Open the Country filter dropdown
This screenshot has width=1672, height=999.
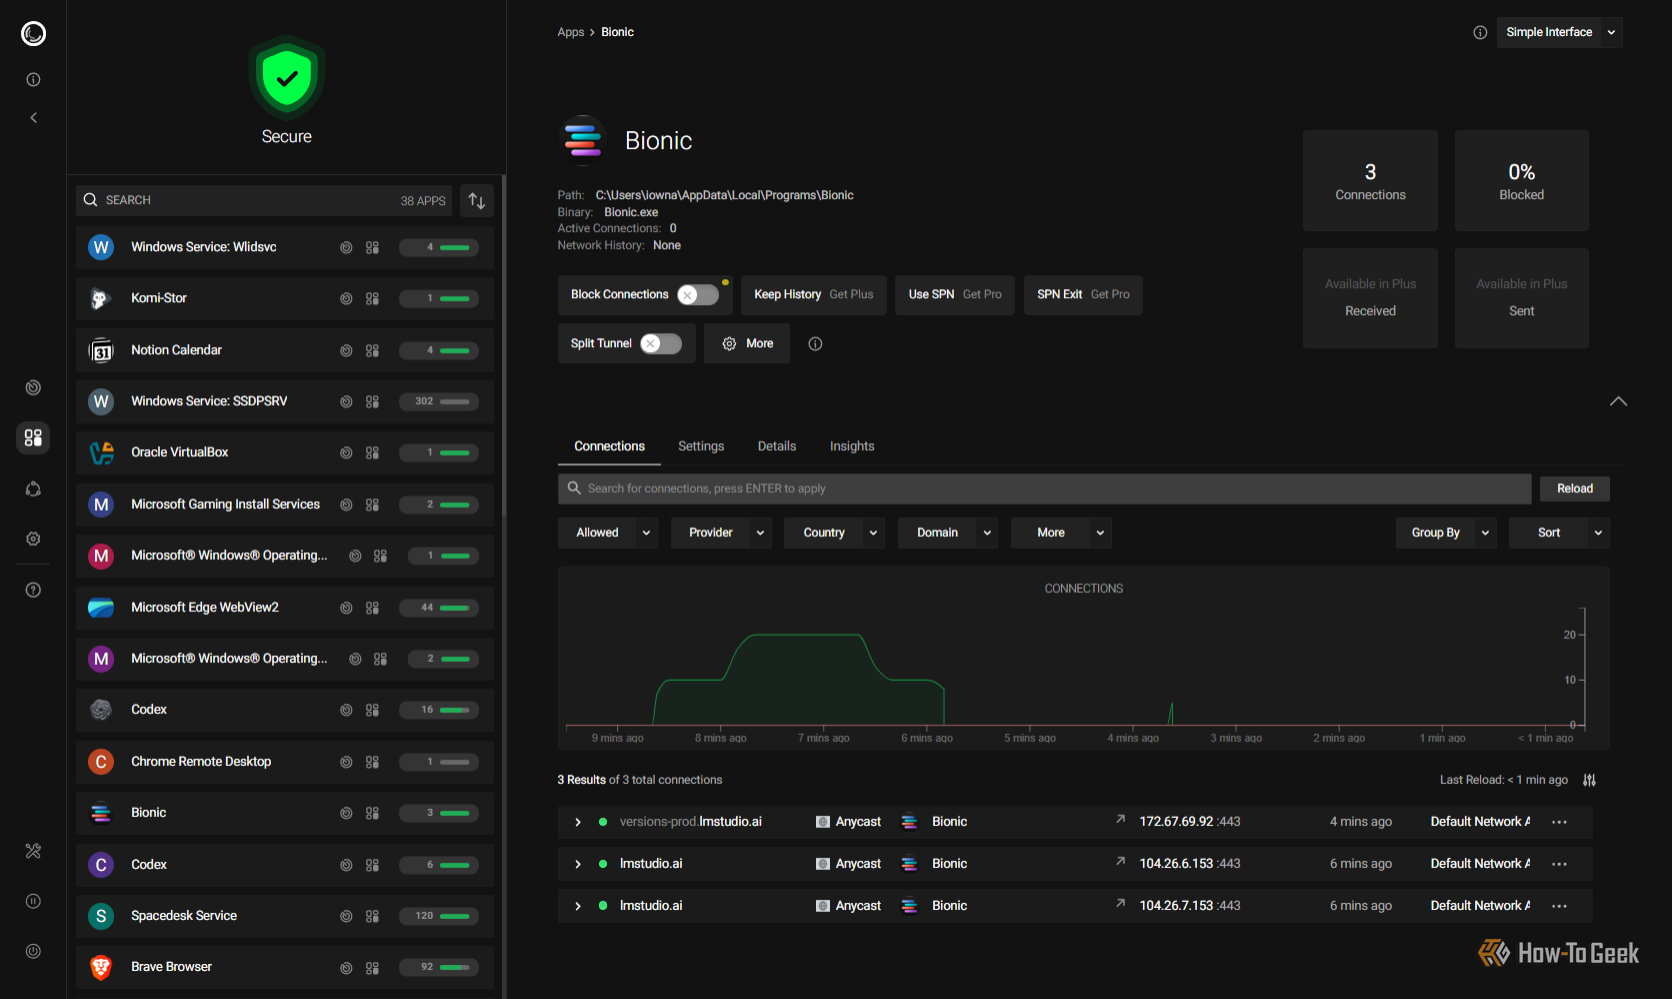pos(835,533)
